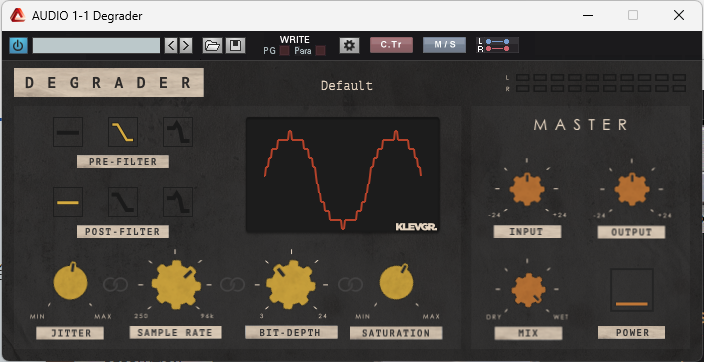Click the PRE-FILTER label

pyautogui.click(x=123, y=162)
